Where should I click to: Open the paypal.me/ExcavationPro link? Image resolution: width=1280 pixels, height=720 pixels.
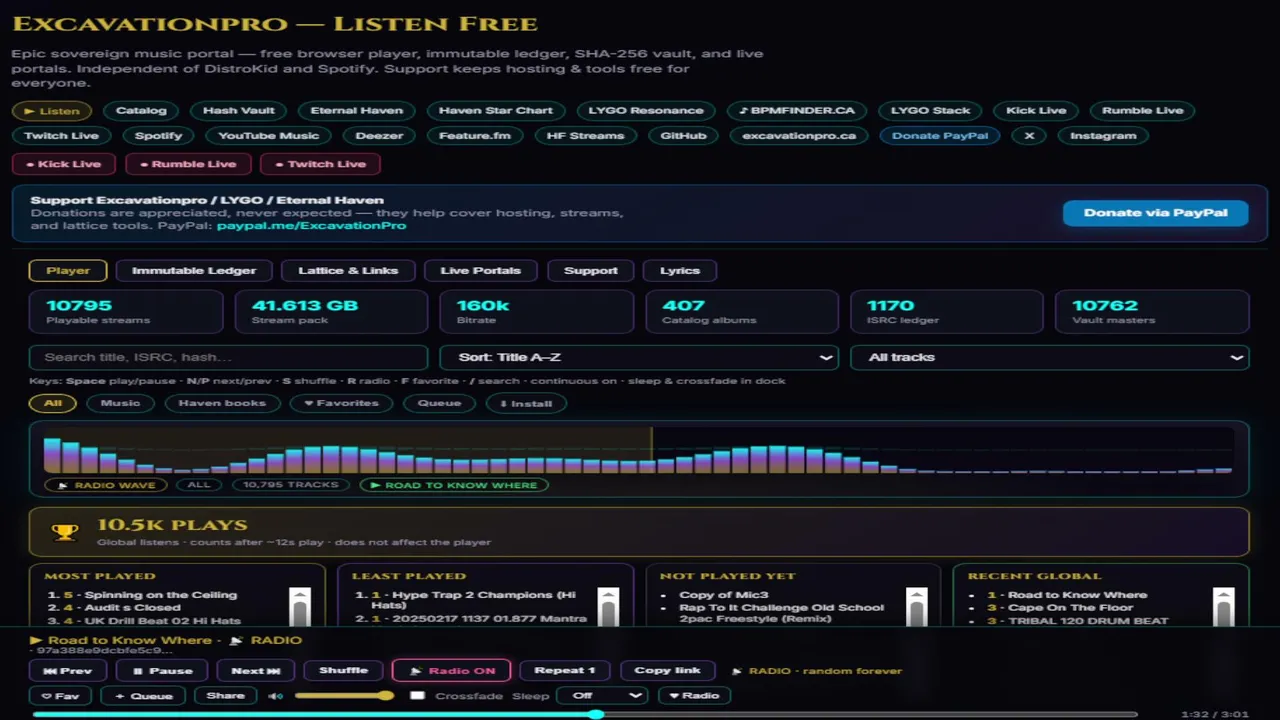pyautogui.click(x=312, y=226)
